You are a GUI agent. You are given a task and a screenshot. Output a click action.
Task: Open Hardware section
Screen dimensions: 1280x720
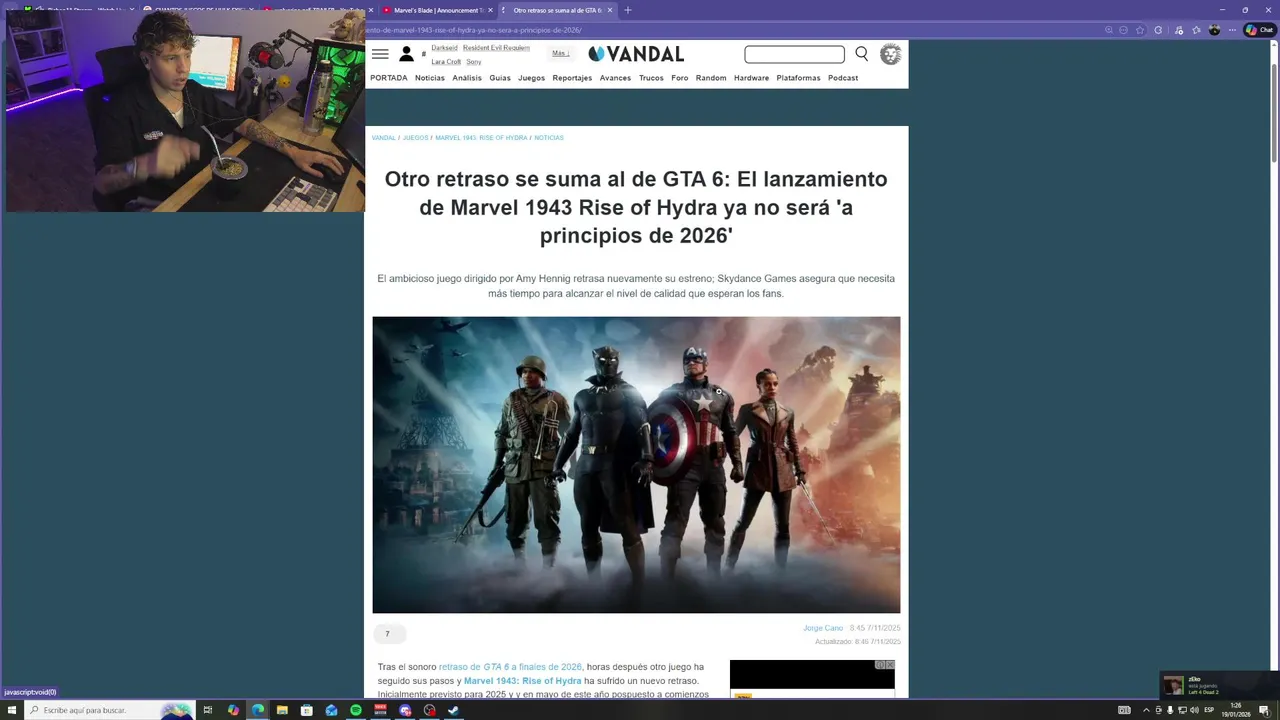[x=751, y=78]
